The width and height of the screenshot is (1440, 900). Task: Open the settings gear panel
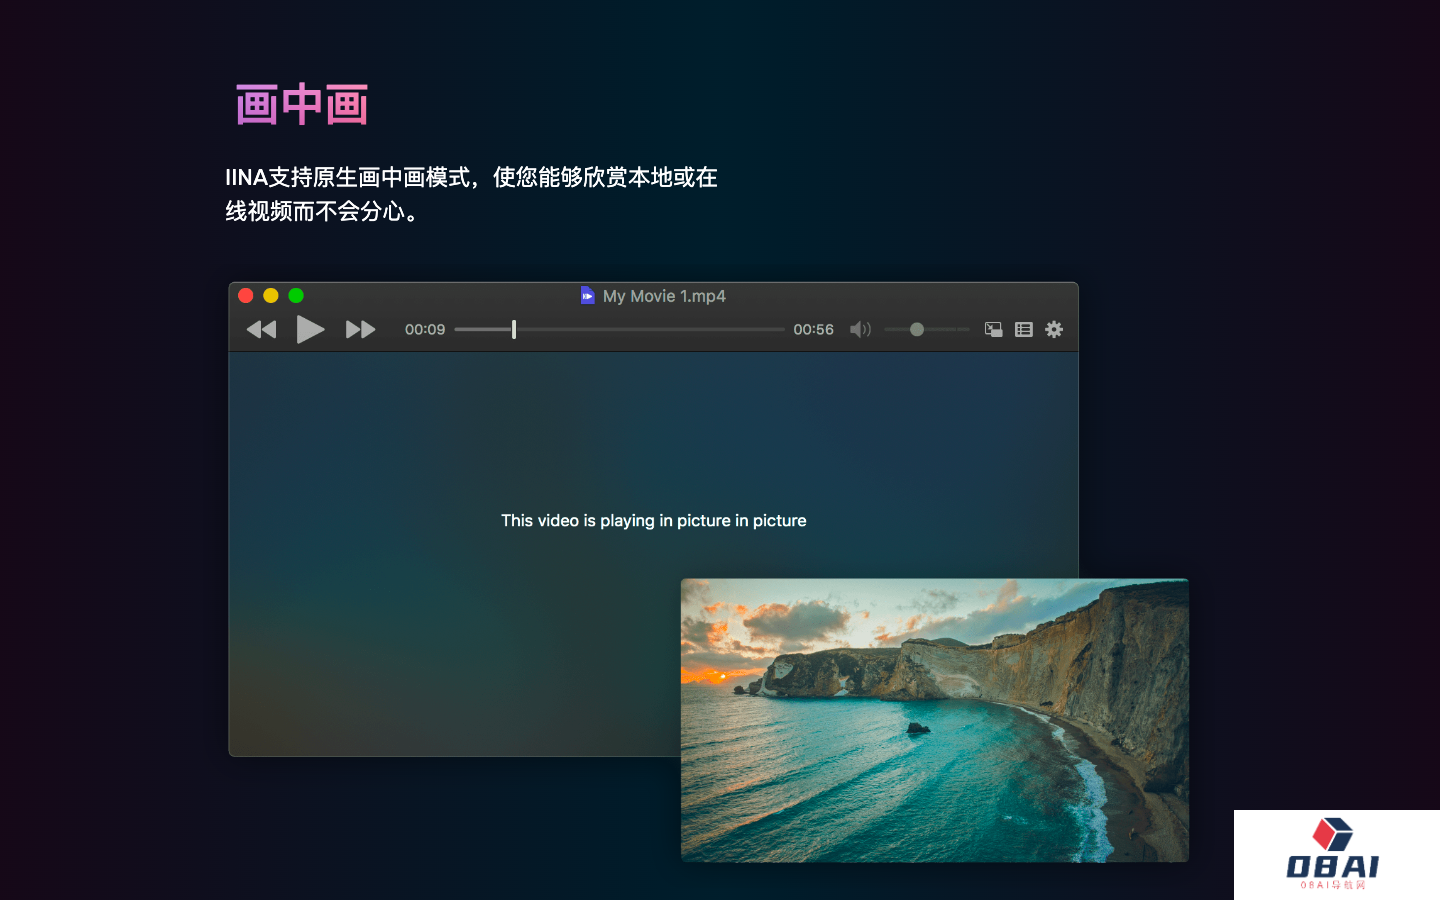(1054, 329)
